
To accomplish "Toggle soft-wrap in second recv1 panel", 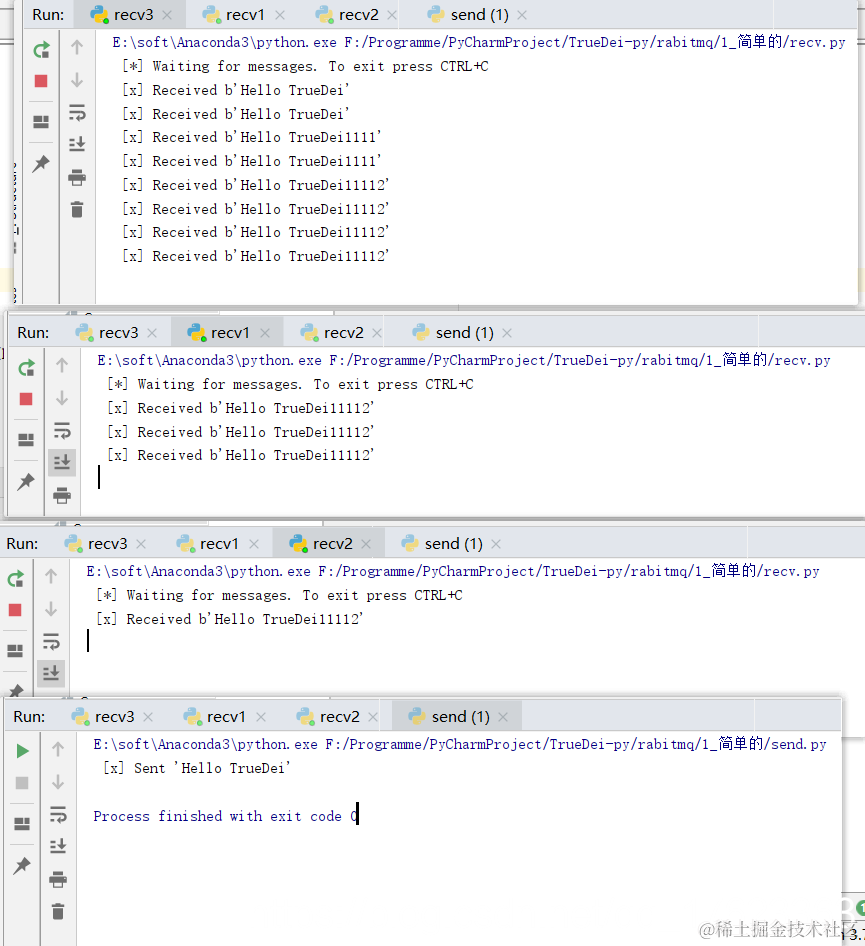I will [x=62, y=430].
